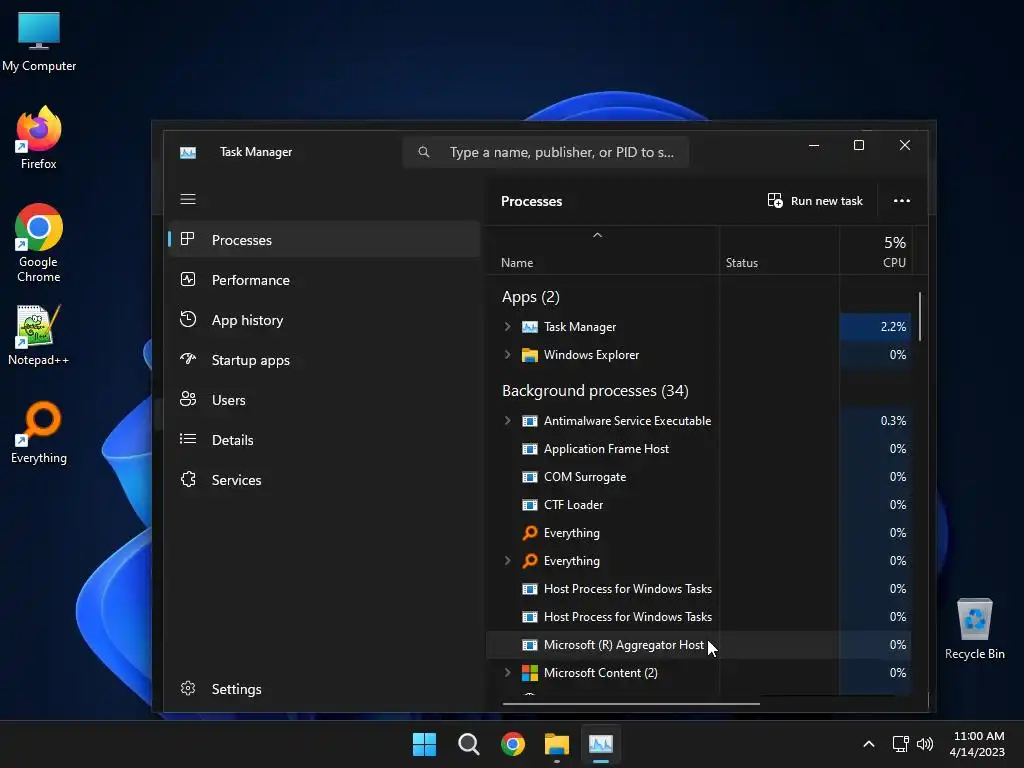Image resolution: width=1024 pixels, height=768 pixels.
Task: Select the Everything desktop shortcut
Action: [39, 433]
